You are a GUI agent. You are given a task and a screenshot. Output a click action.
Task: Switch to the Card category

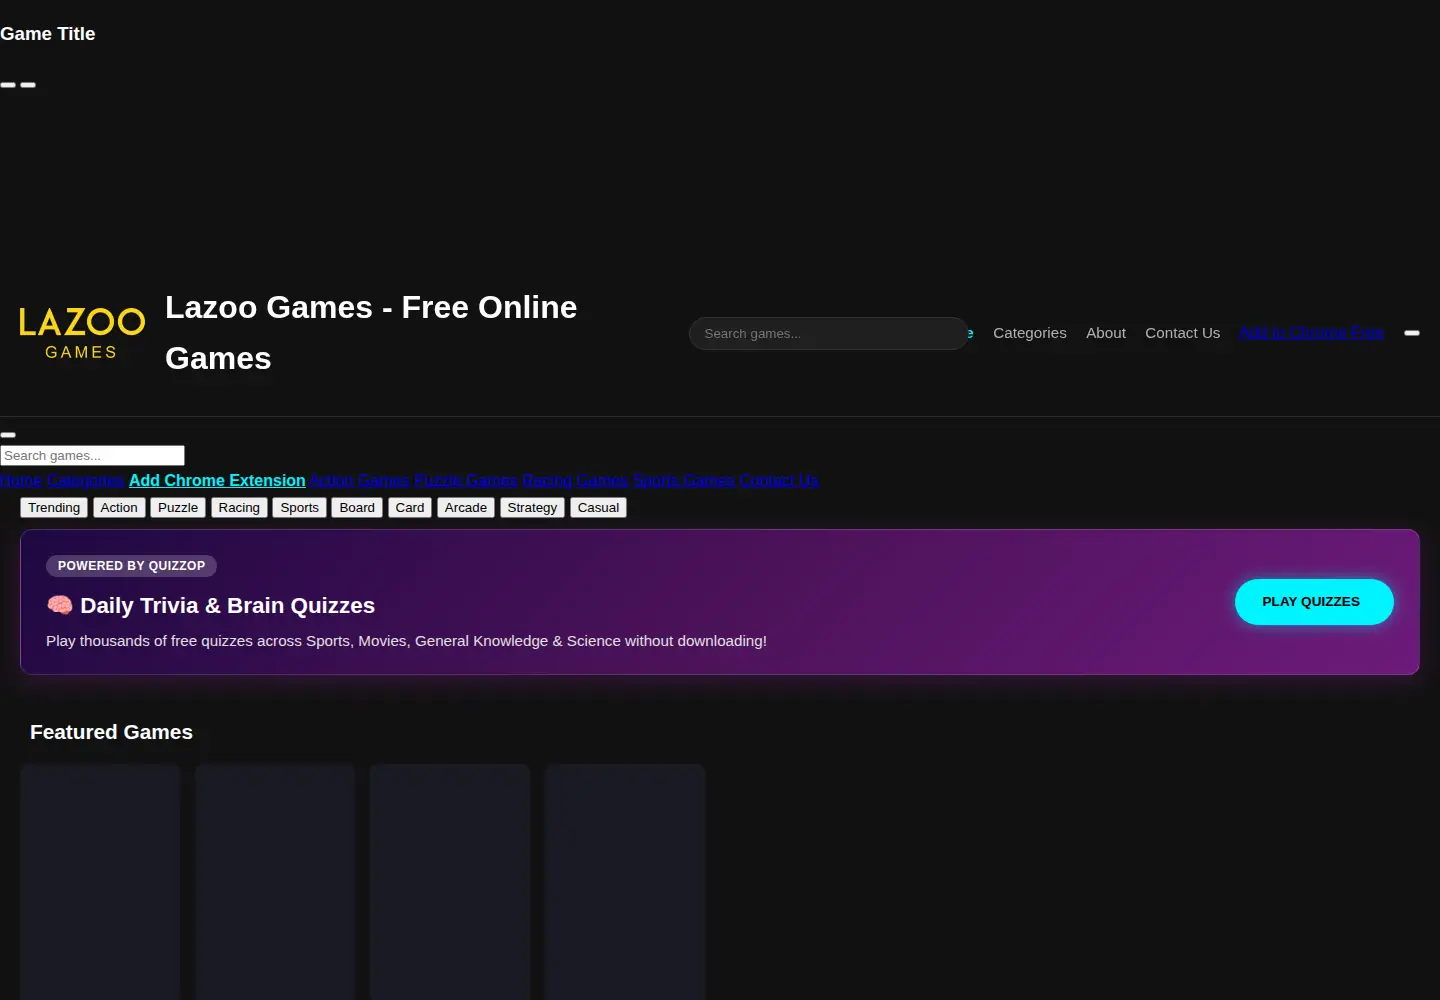pyautogui.click(x=410, y=508)
